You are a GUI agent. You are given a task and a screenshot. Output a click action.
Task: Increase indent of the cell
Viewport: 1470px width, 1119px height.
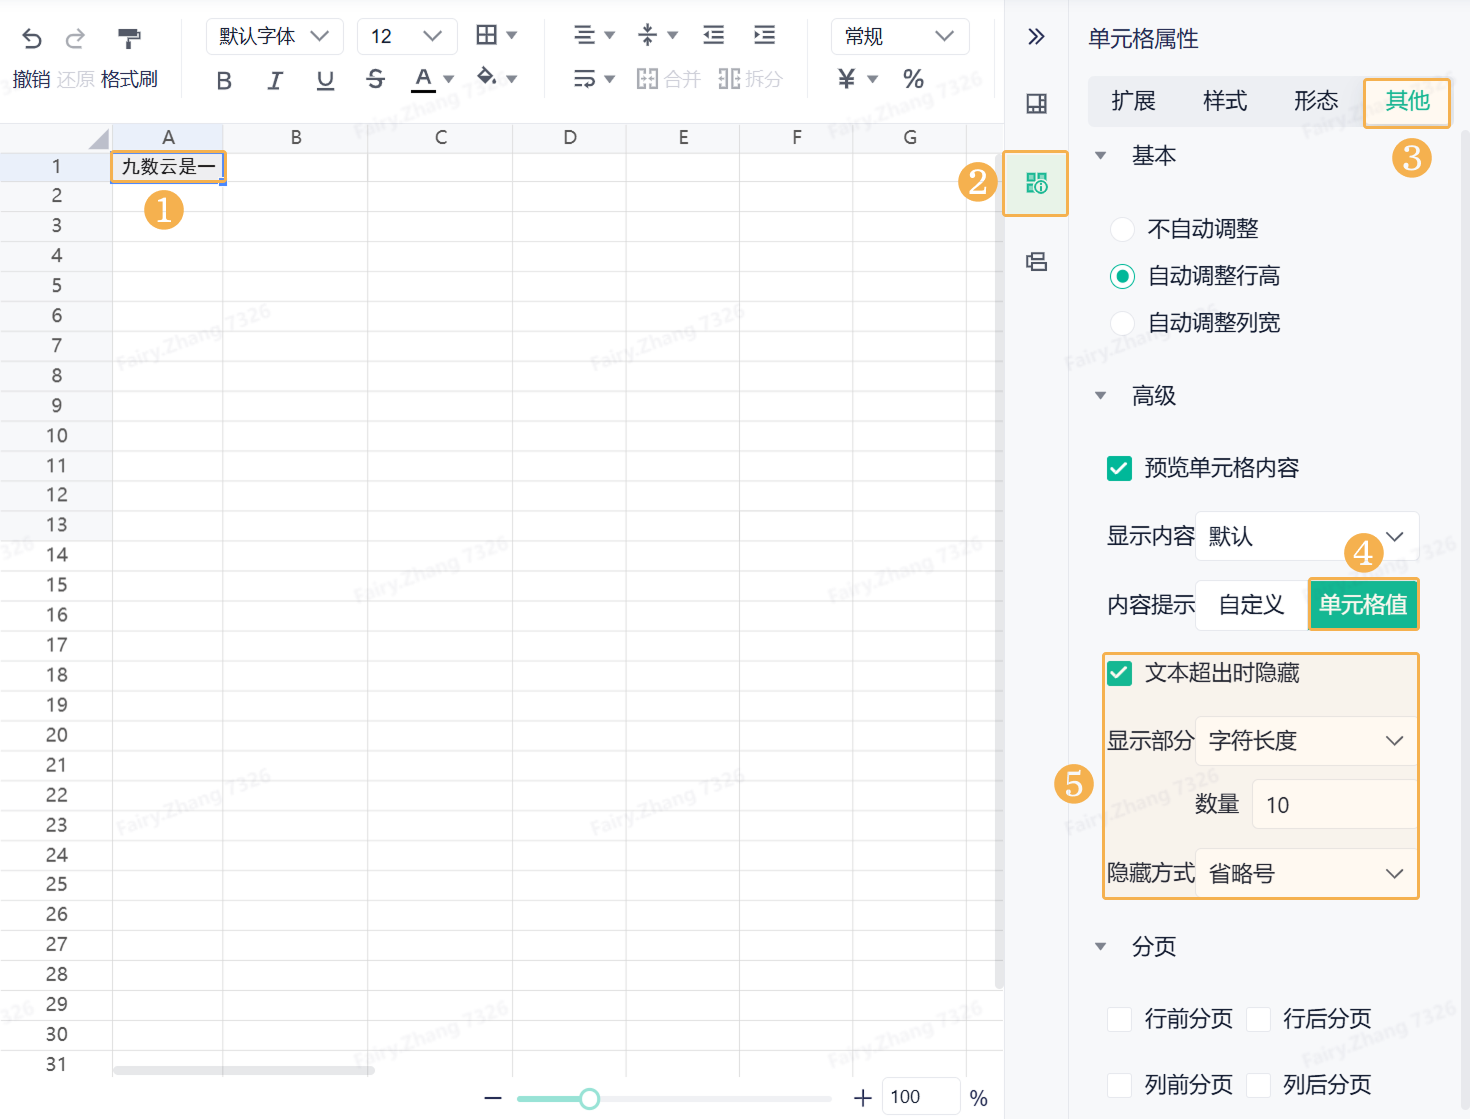coord(765,35)
